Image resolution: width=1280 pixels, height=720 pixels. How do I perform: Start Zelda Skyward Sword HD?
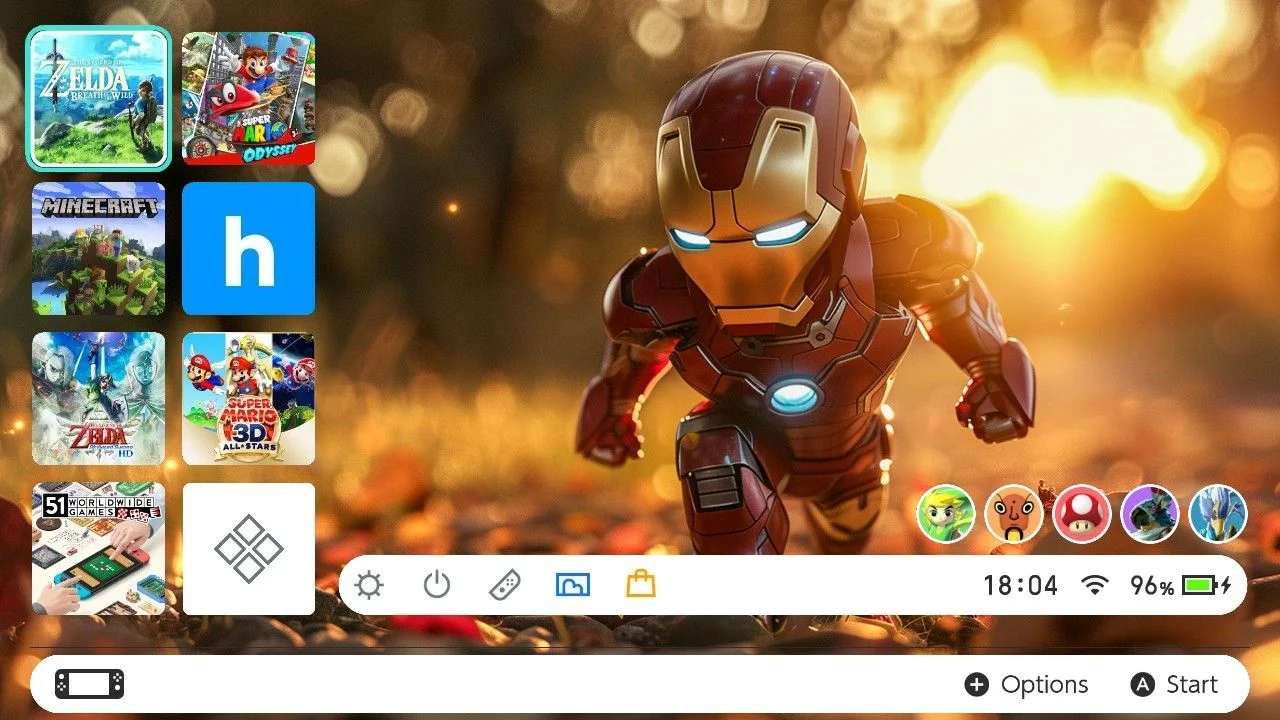(98, 398)
